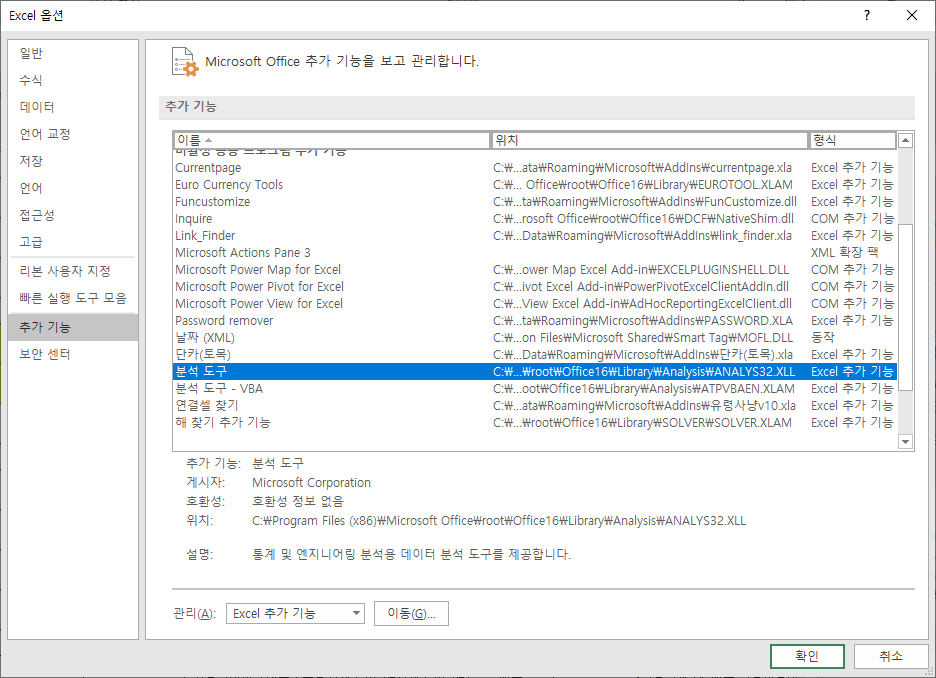
Task: Click the Help question mark icon
Action: (x=867, y=16)
